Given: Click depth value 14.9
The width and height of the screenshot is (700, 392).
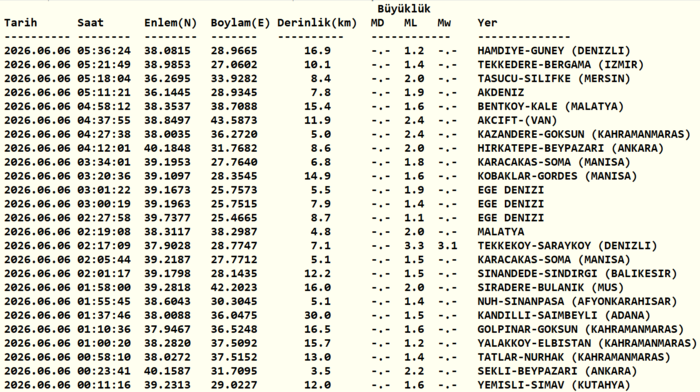Looking at the screenshot, I should (317, 176).
